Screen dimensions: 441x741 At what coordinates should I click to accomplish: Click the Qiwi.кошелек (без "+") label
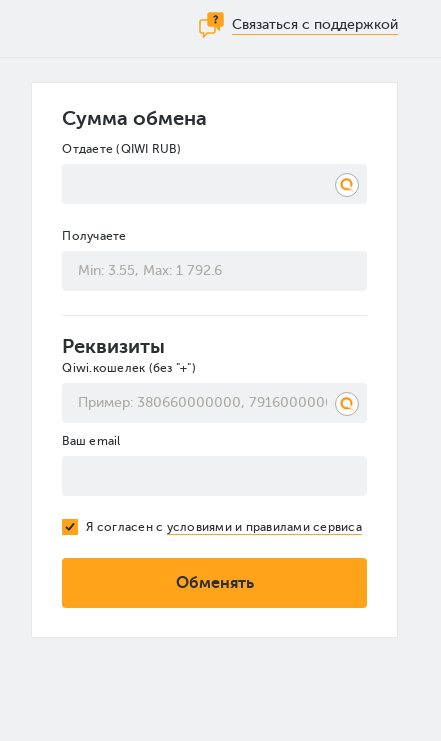(x=129, y=368)
